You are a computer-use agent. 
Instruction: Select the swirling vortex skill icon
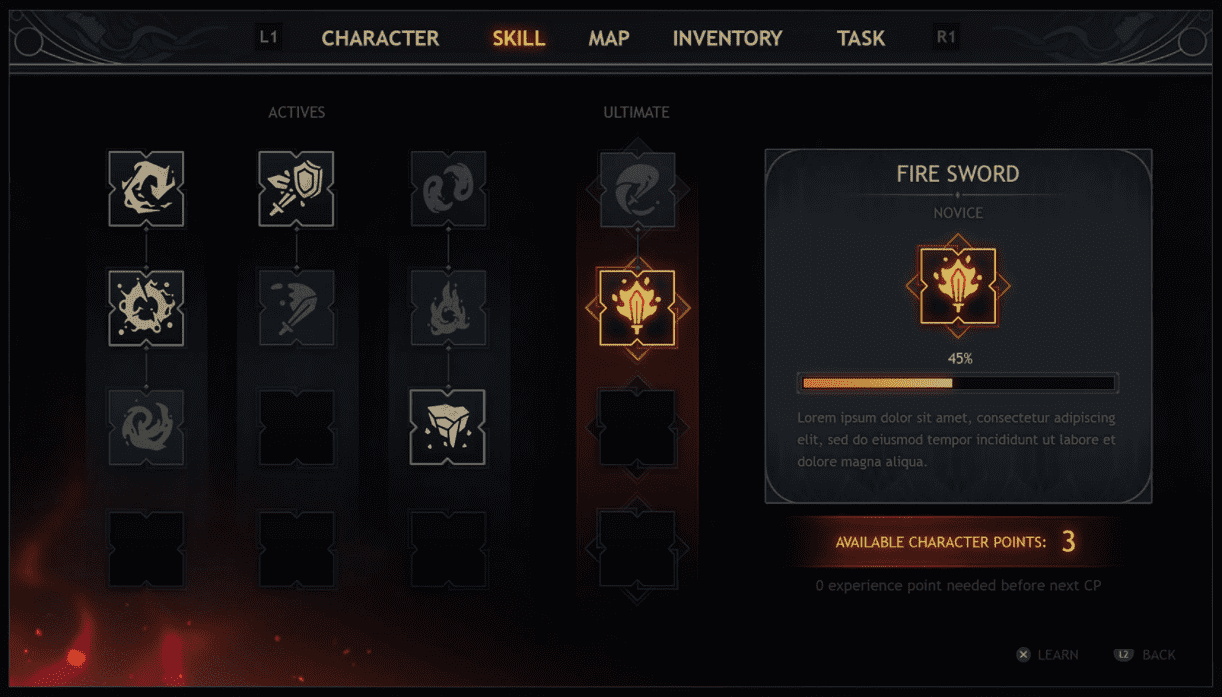click(x=146, y=189)
